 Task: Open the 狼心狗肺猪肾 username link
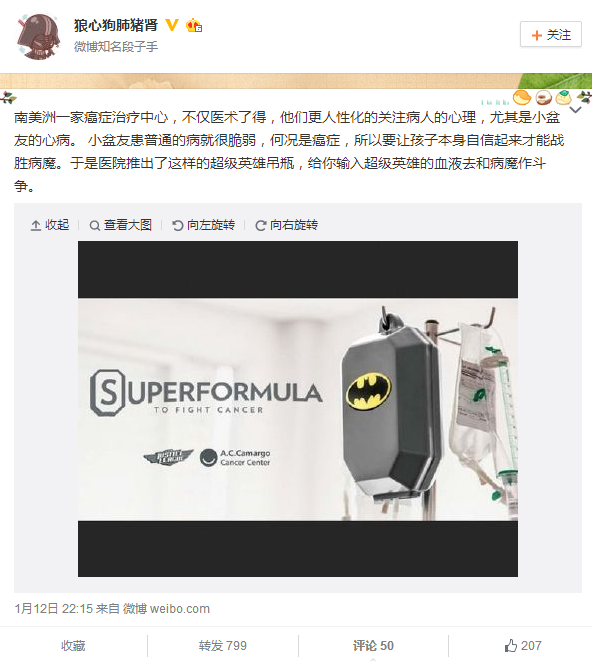point(116,25)
